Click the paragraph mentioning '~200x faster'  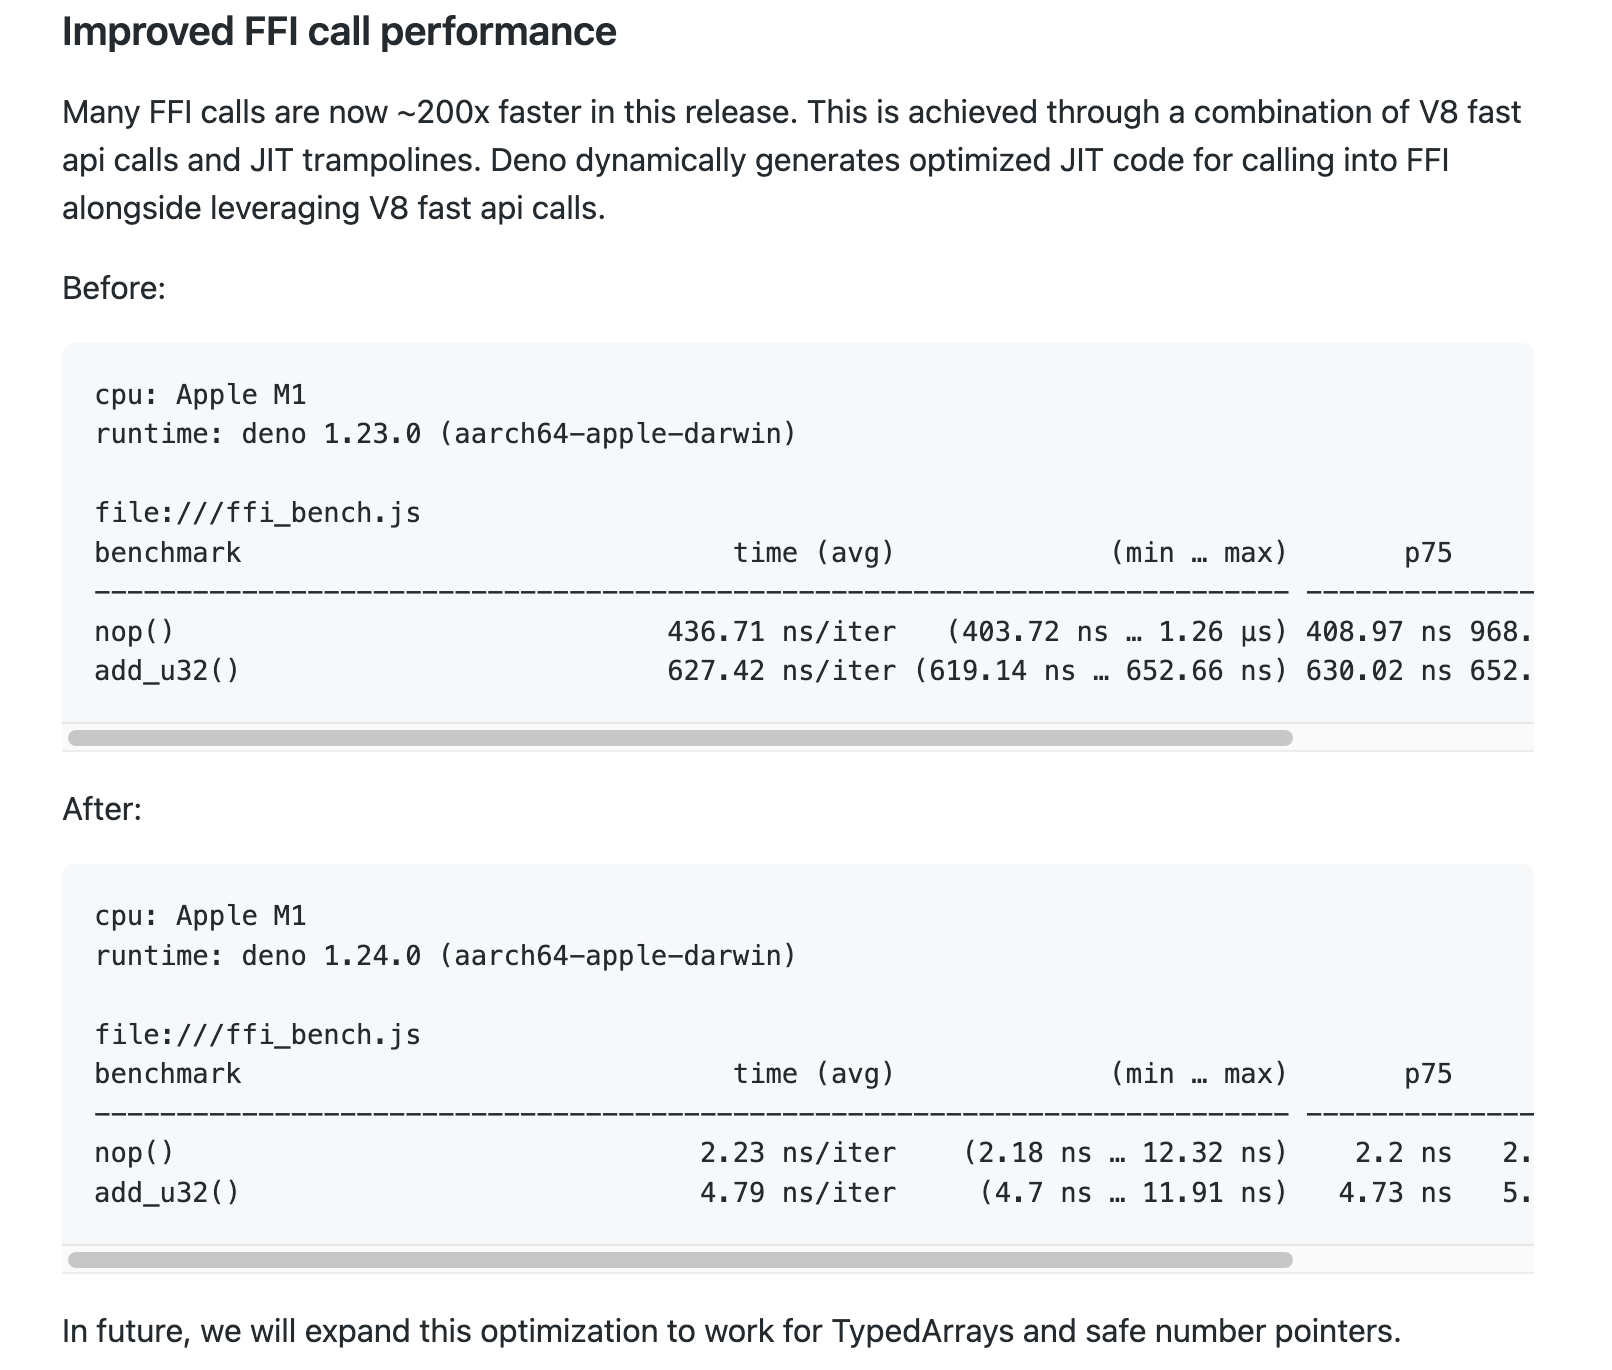[x=791, y=160]
